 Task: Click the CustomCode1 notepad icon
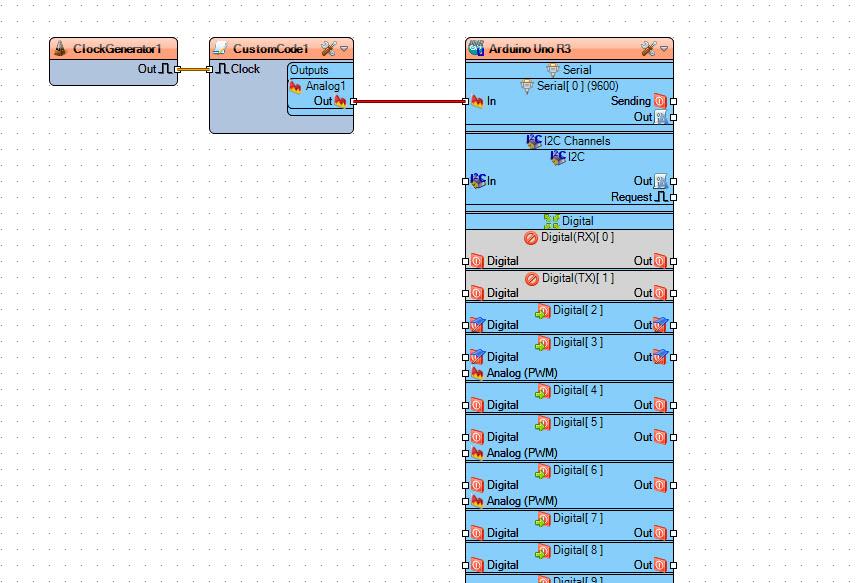coord(220,49)
